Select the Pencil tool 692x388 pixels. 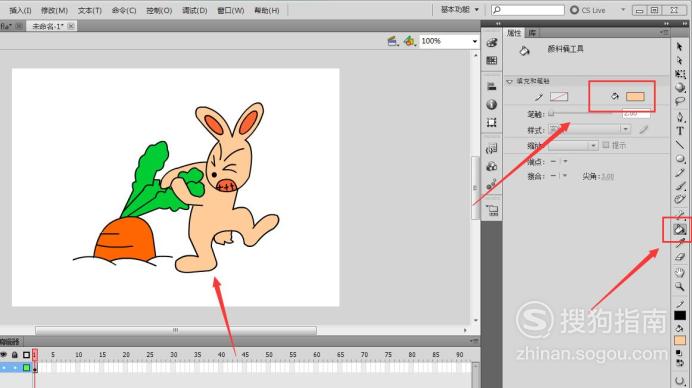680,173
